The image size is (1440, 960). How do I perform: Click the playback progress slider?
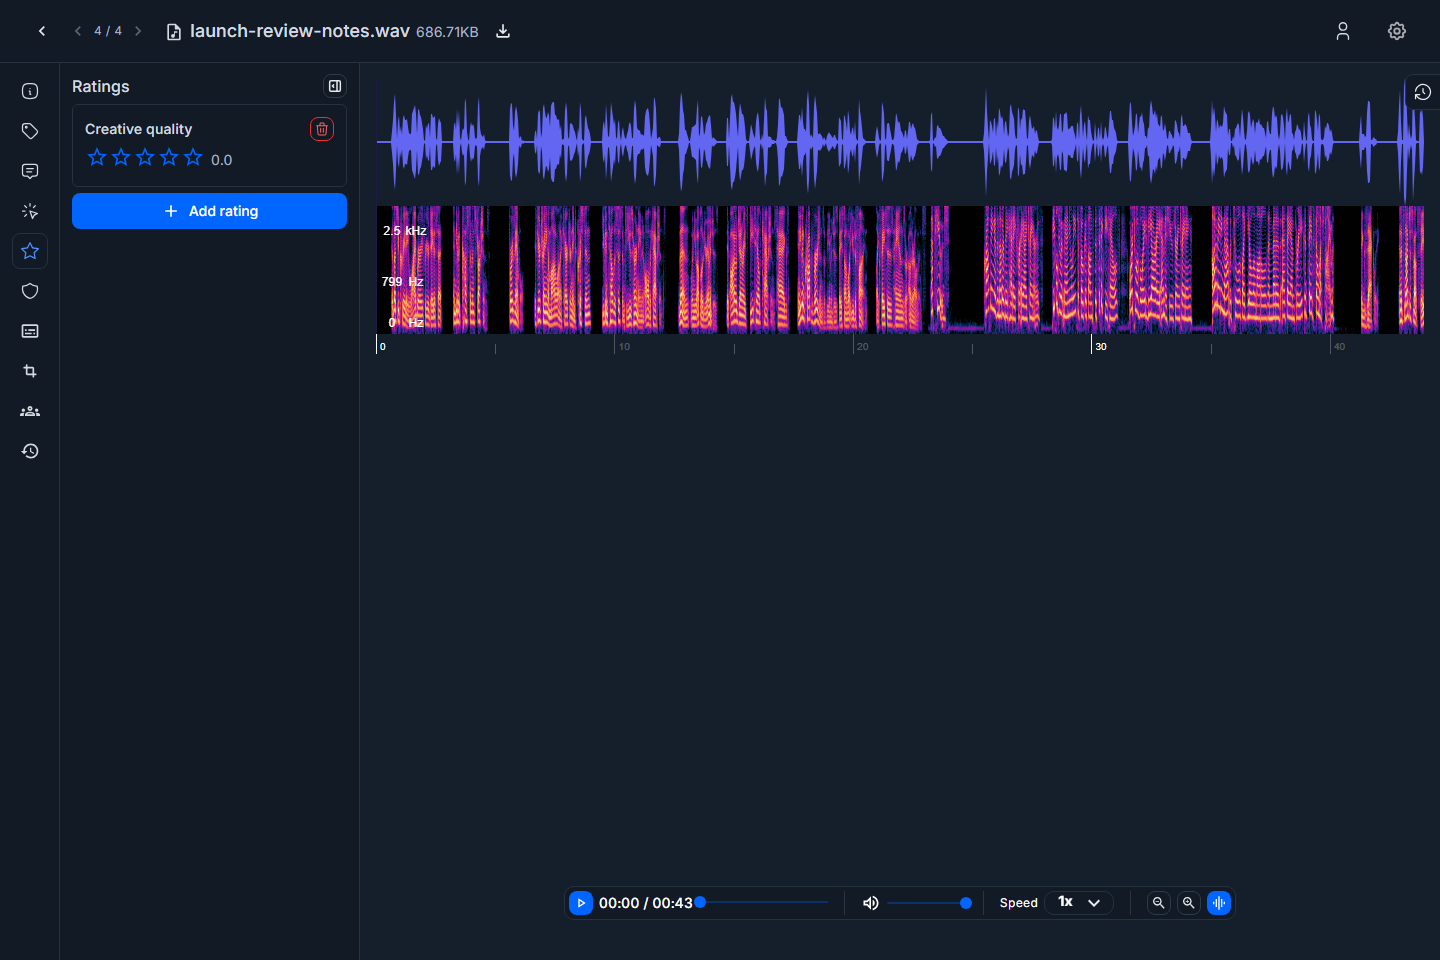pos(764,902)
